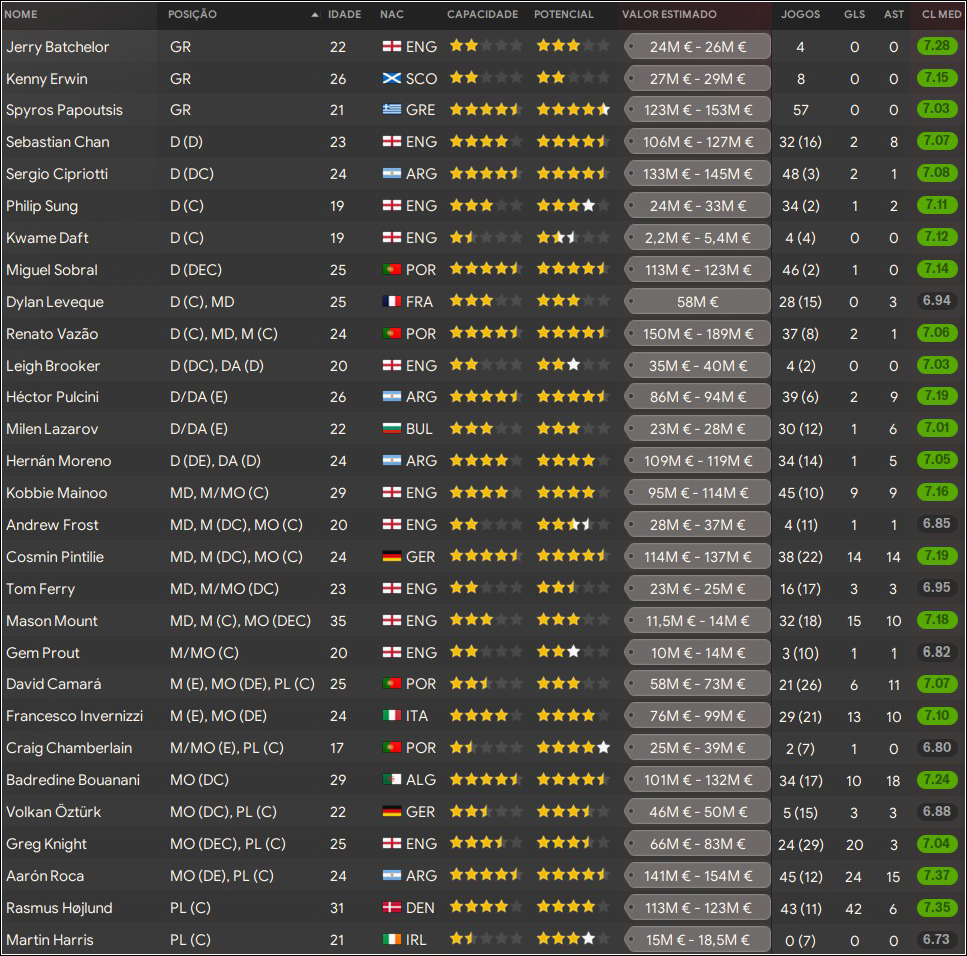Image resolution: width=967 pixels, height=956 pixels.
Task: Sort by GLS column header
Action: (x=854, y=14)
